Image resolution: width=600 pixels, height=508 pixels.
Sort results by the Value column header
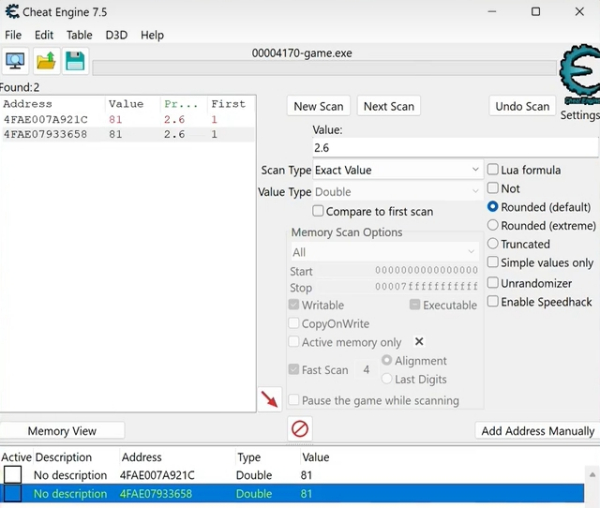click(x=133, y=104)
